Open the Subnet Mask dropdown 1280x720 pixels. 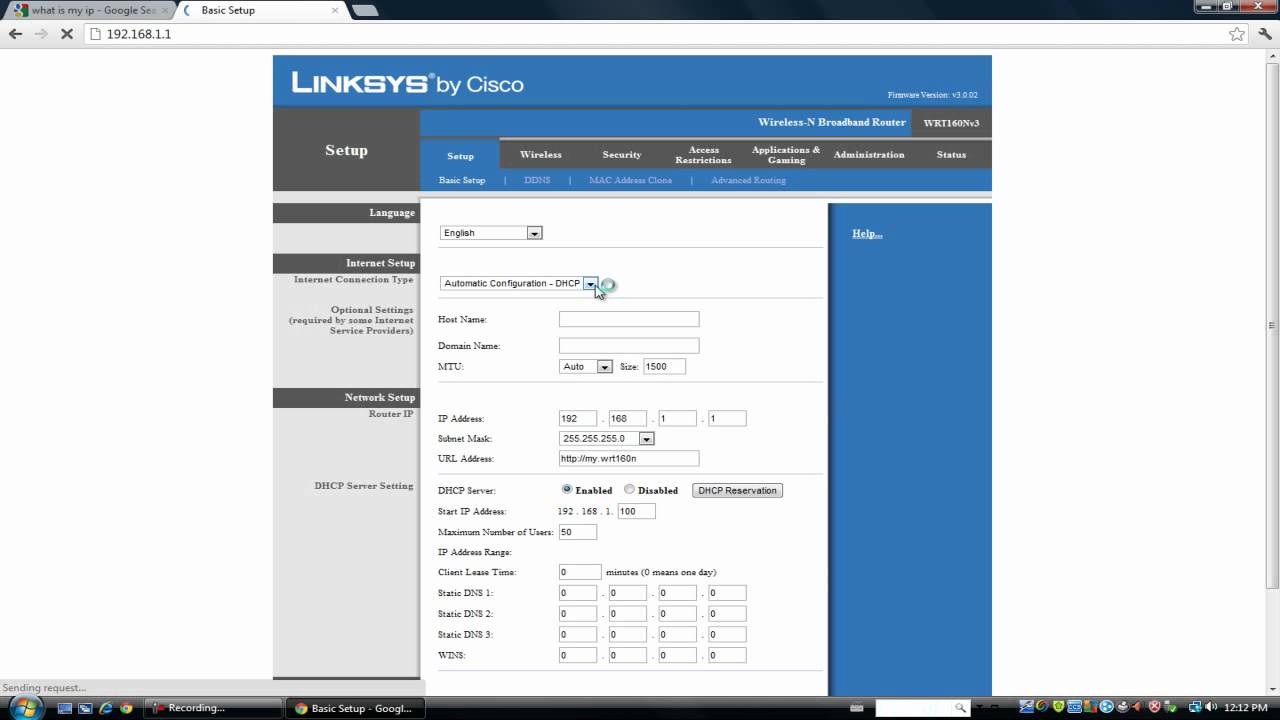(x=607, y=439)
